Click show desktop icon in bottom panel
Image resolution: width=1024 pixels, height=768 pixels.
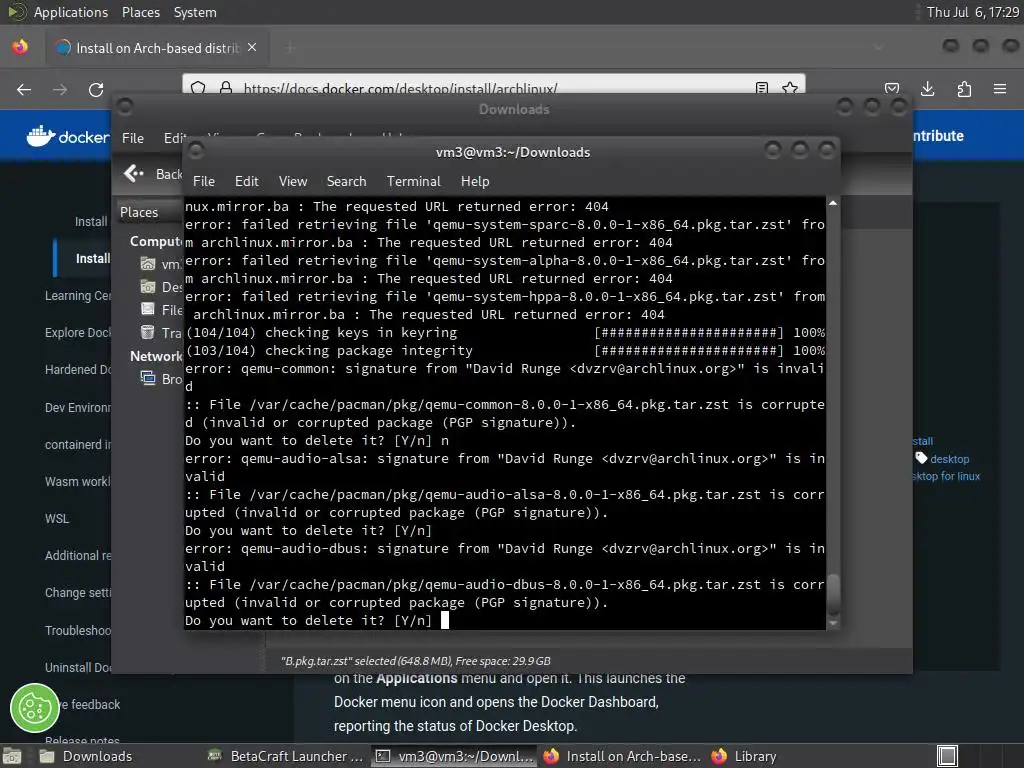[x=11, y=757]
